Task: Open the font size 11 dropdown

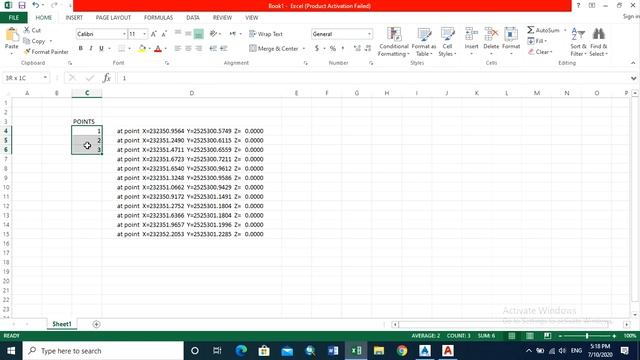Action: tap(144, 34)
